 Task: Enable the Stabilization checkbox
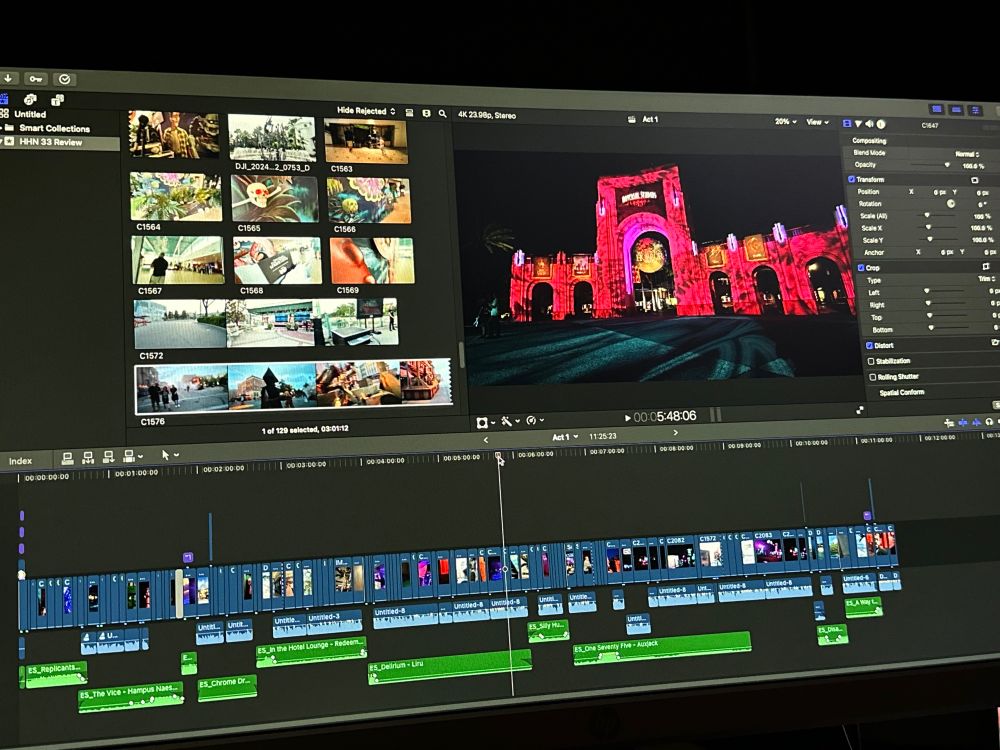click(871, 361)
